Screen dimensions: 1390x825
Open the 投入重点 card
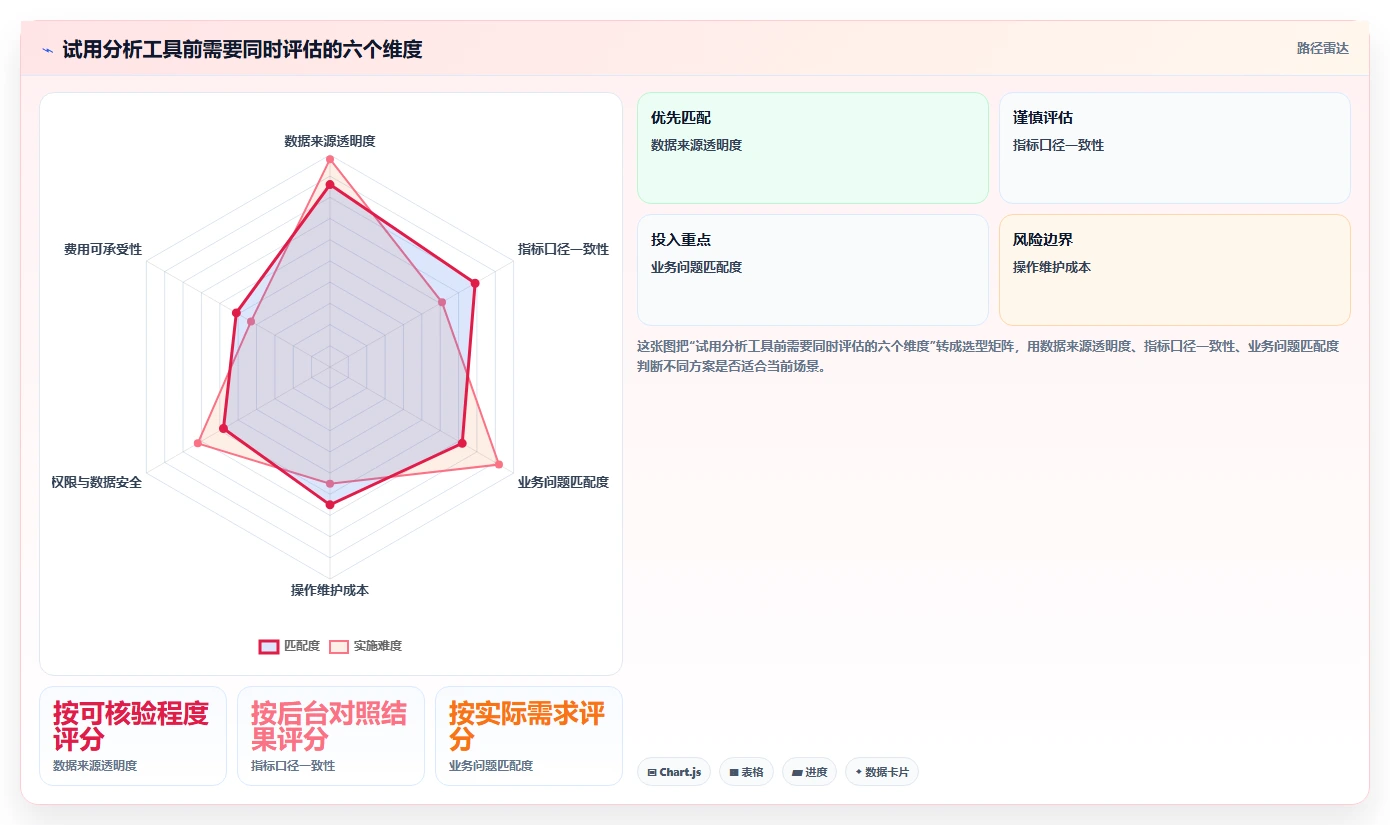812,270
